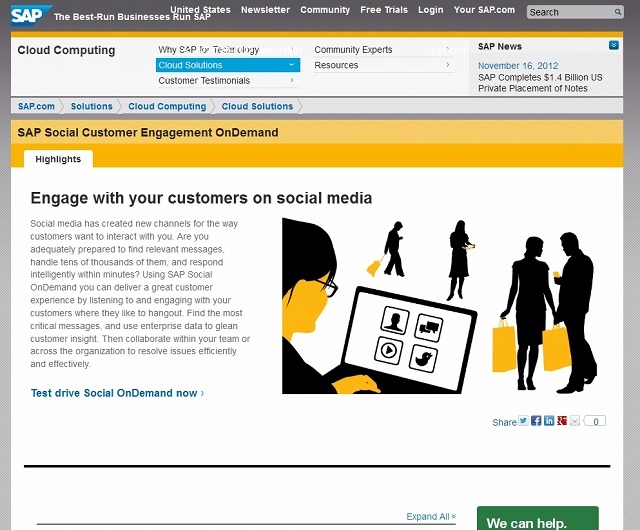Viewport: 640px width, 530px height.
Task: Go to Cloud Computing breadcrumb
Action: pos(167,106)
